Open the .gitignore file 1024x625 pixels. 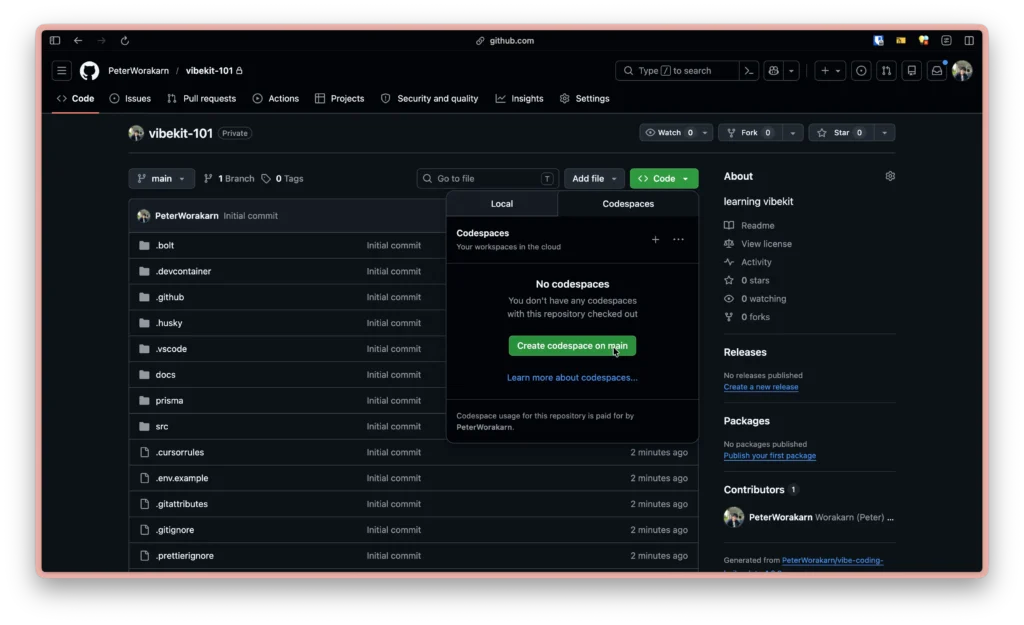click(x=174, y=530)
